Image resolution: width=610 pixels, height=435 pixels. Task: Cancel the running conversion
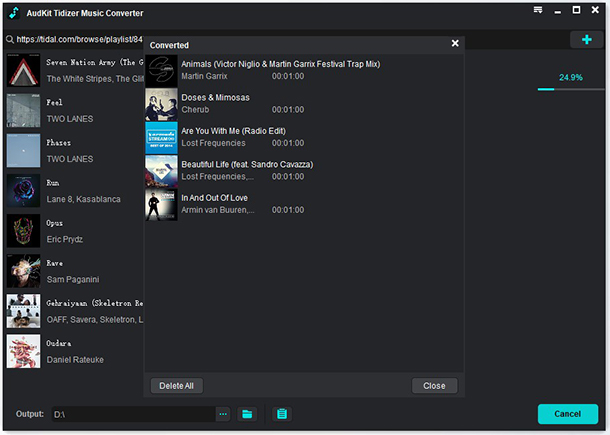(x=568, y=414)
